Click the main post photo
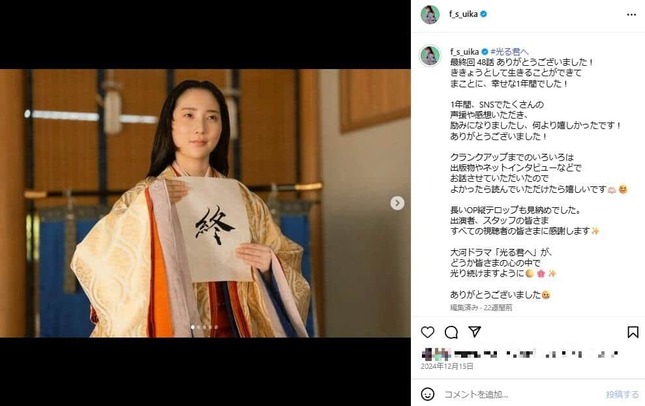Screen dimensions: 645x406 click(205, 203)
